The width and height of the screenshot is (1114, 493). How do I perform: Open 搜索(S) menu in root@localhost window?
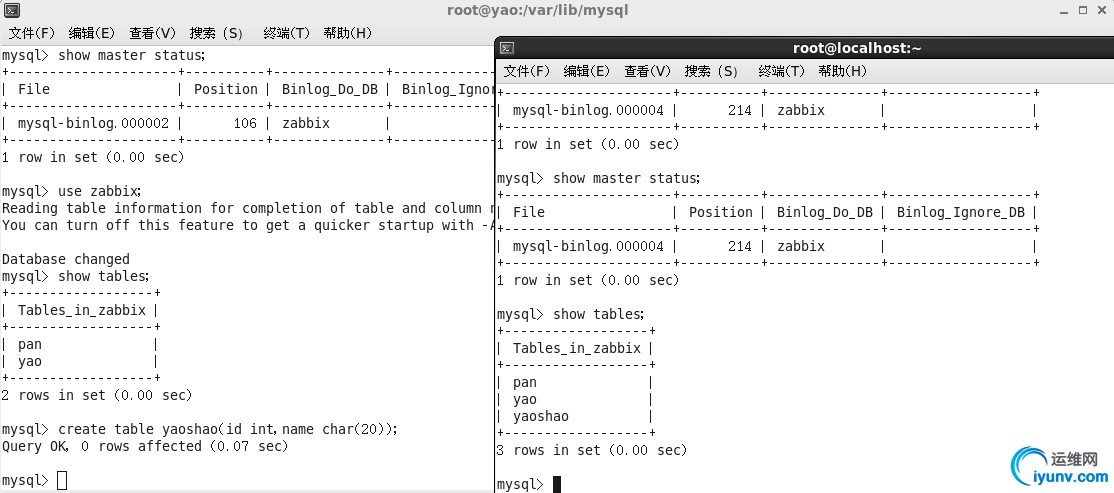click(712, 71)
